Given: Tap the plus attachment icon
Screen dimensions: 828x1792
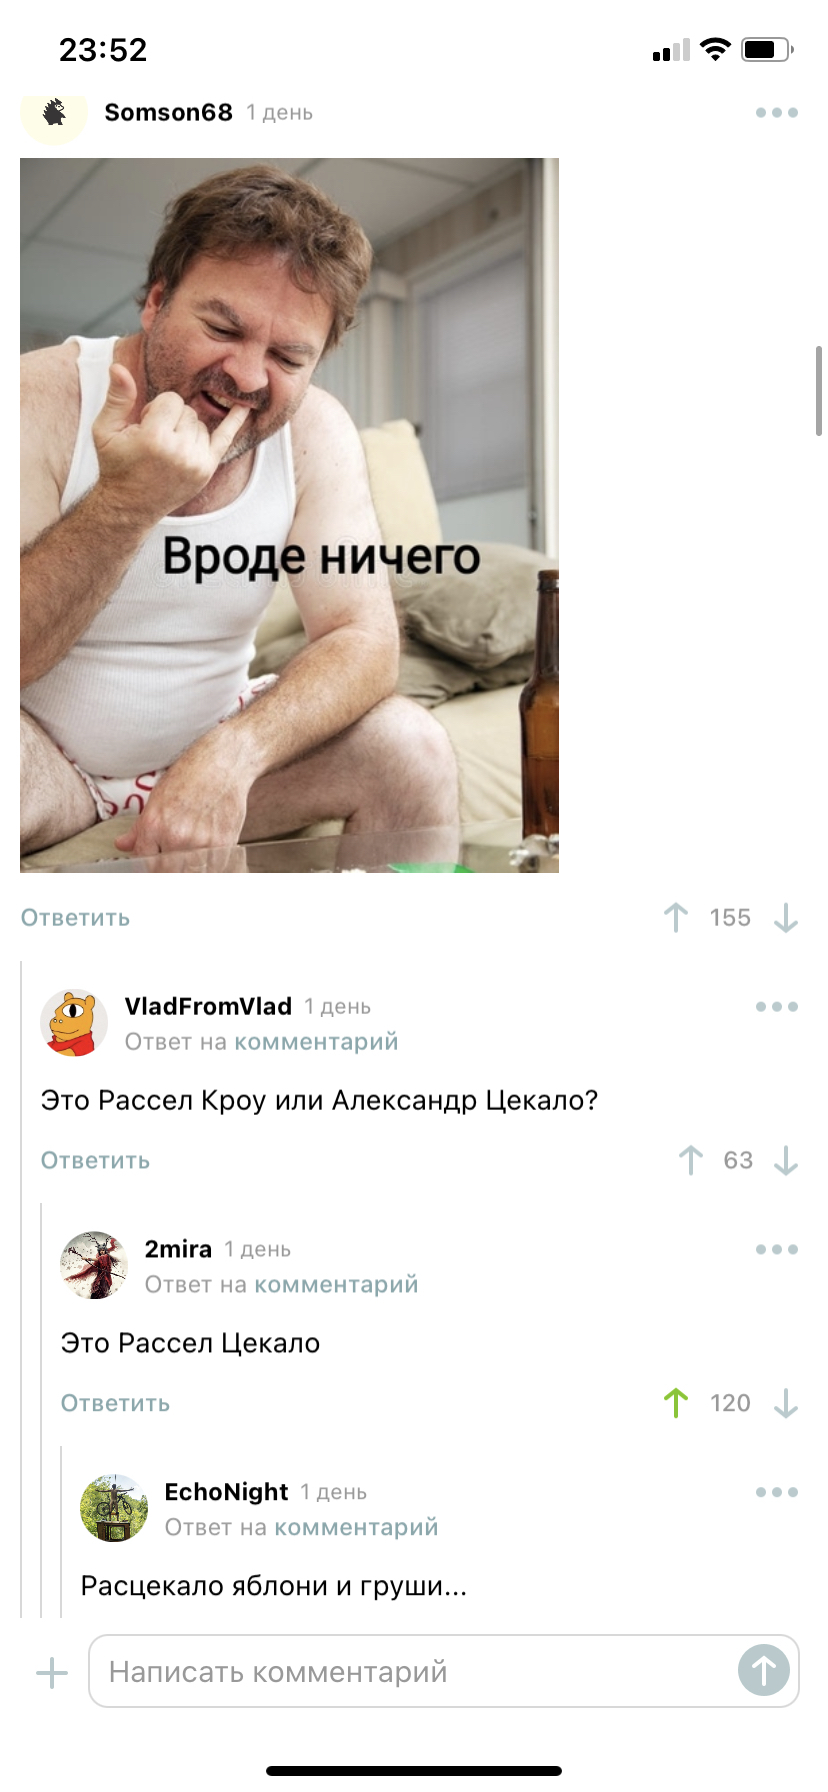Looking at the screenshot, I should (x=52, y=1672).
